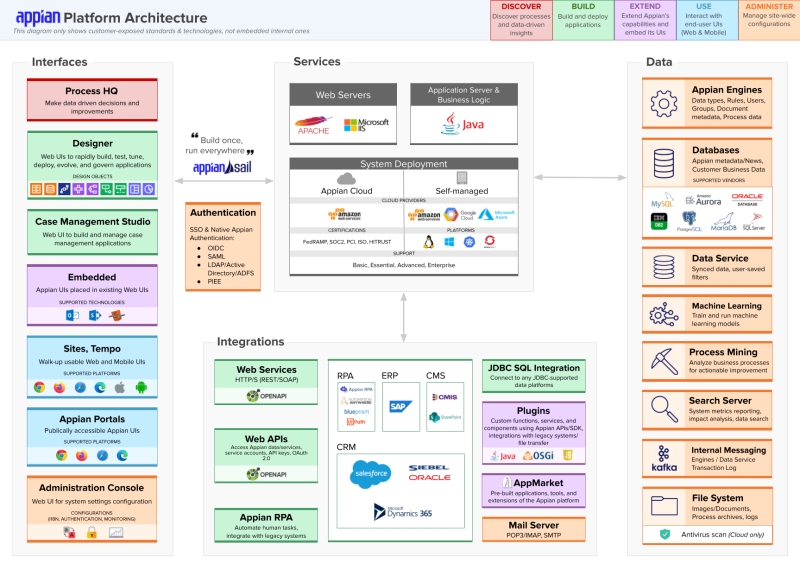
Task: Click the Kafka logo in Internal Messaging
Action: (x=664, y=458)
